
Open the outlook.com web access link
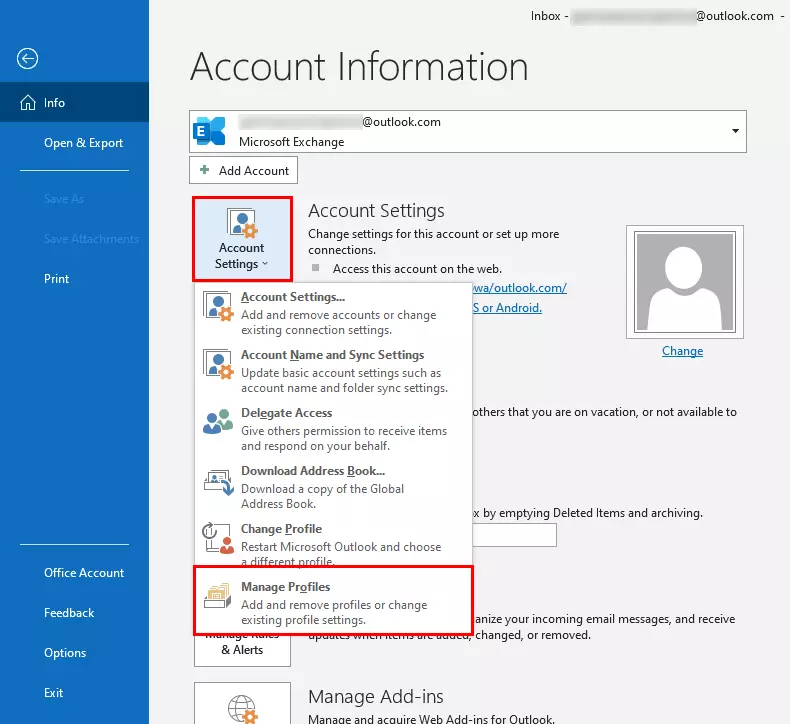pyautogui.click(x=519, y=288)
